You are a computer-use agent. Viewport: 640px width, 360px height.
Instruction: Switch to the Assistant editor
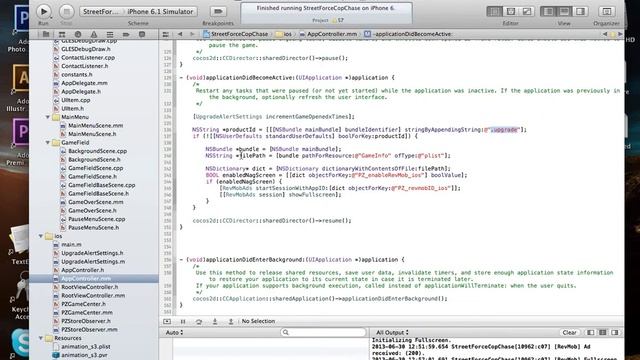[x=511, y=11]
